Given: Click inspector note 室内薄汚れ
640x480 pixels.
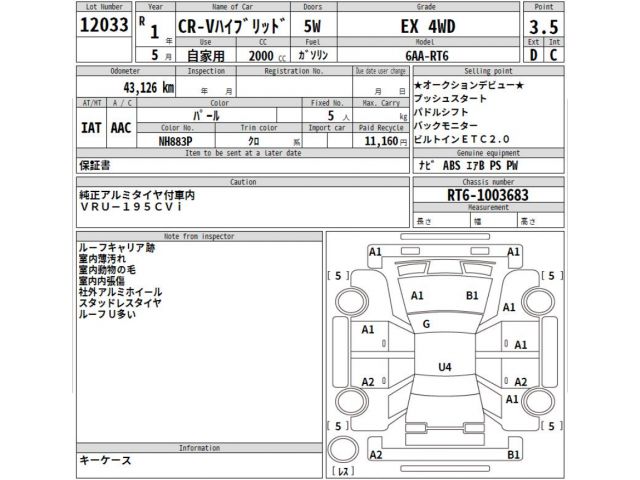Looking at the screenshot, I should tap(102, 258).
